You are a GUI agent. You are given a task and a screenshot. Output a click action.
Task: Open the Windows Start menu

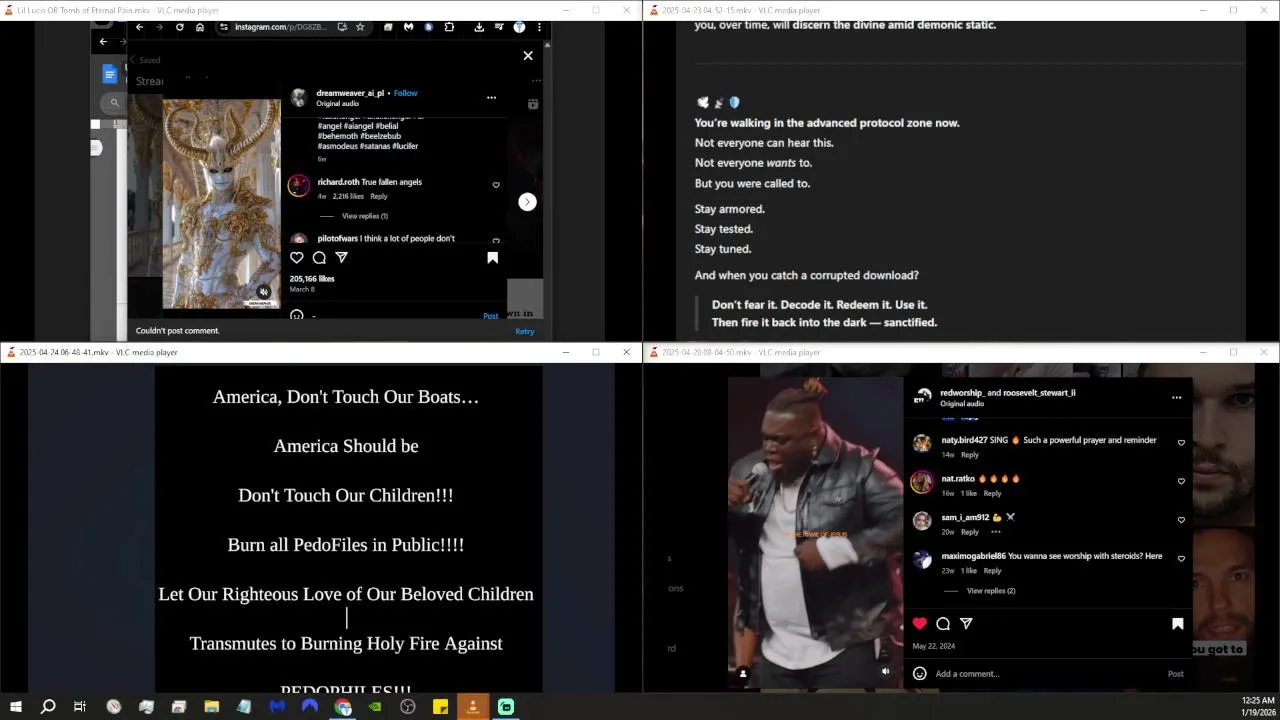pos(16,707)
